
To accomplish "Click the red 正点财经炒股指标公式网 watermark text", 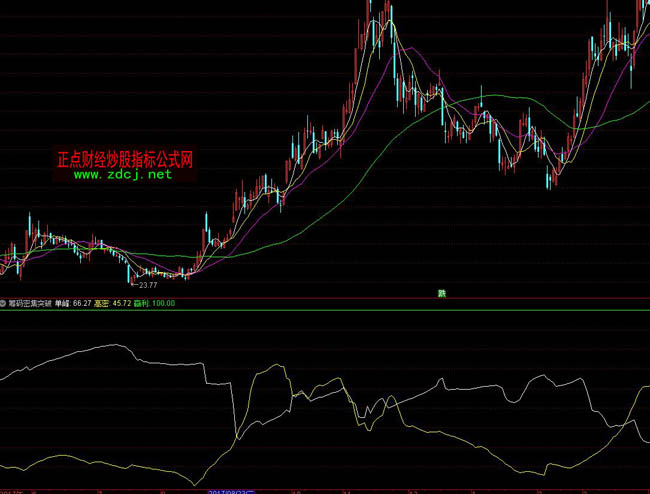I will (124, 158).
